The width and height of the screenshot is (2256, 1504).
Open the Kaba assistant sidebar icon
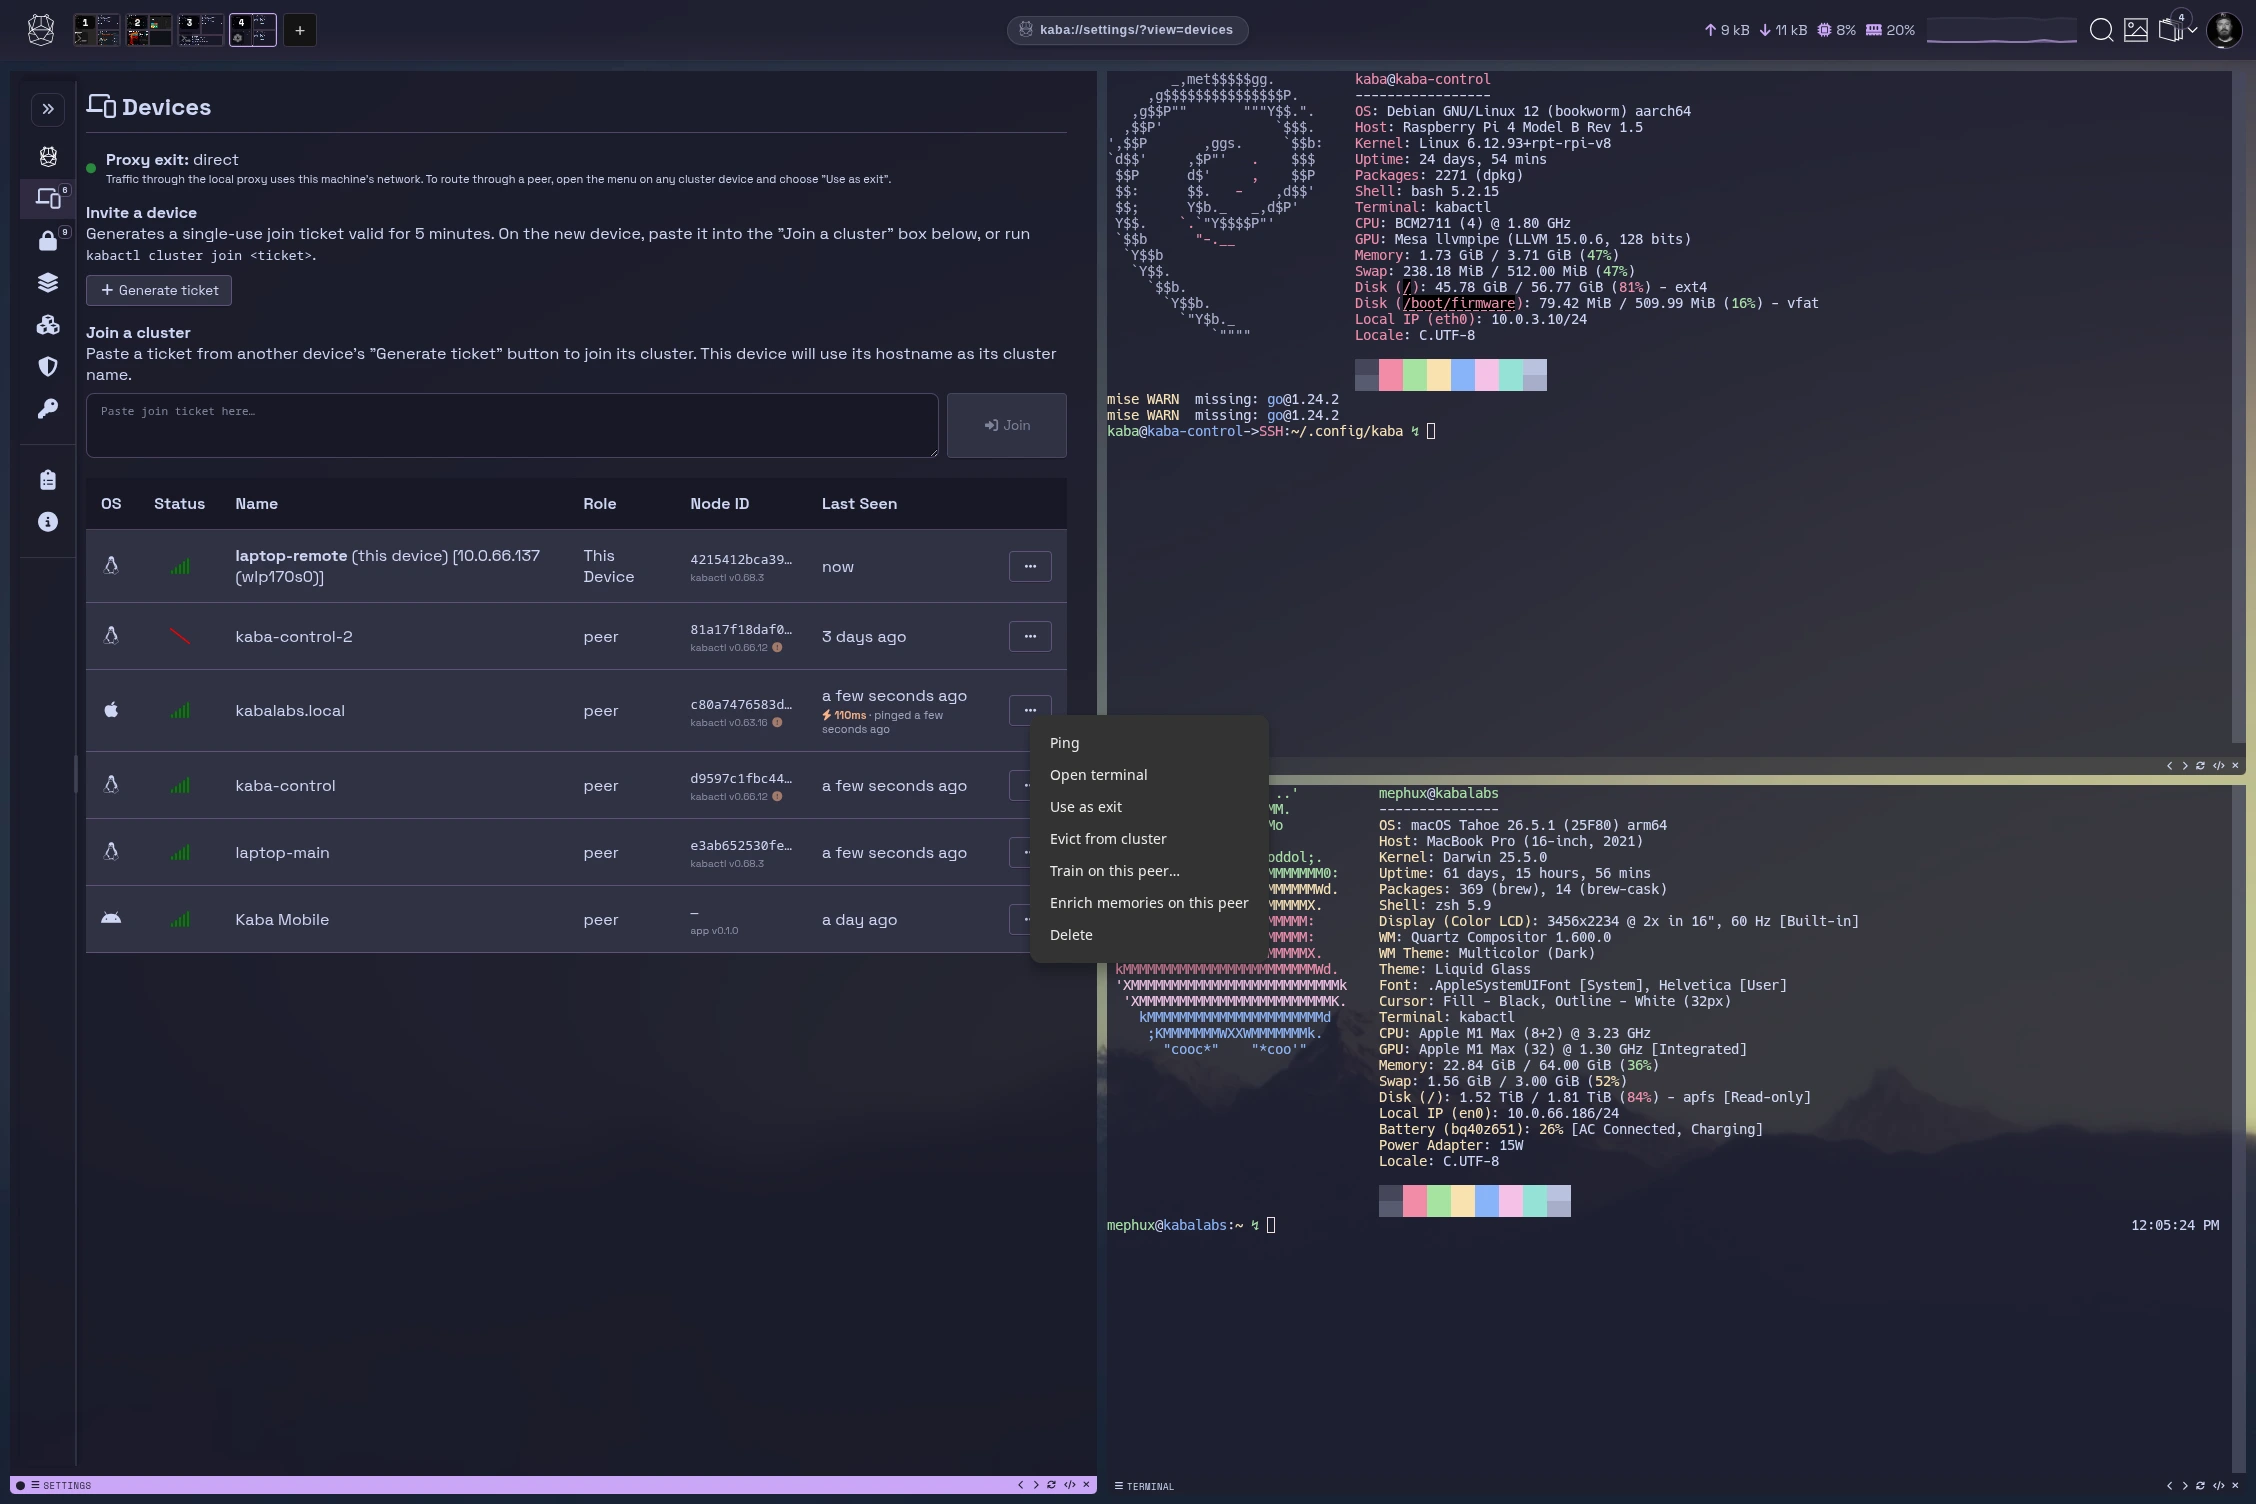coord(48,156)
